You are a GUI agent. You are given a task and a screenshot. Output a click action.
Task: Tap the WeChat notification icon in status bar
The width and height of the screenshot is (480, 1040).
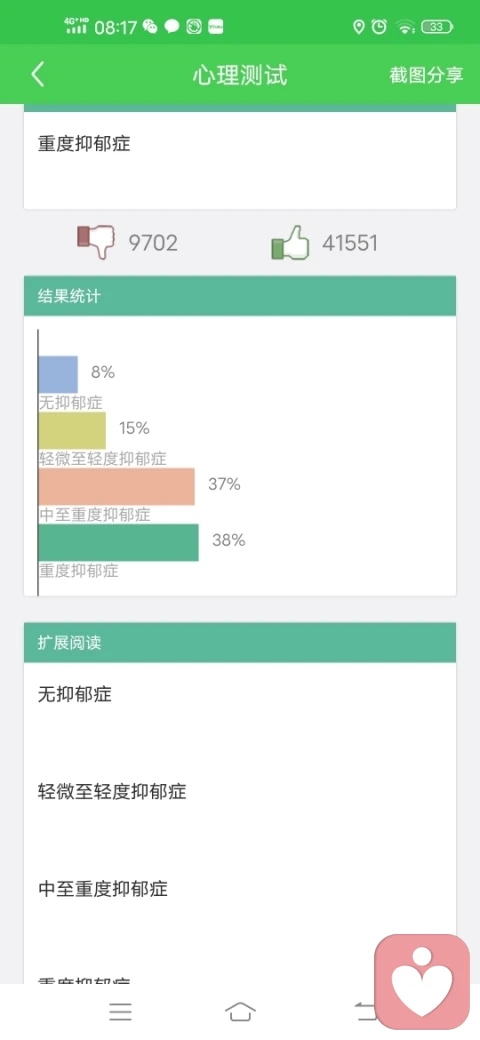[x=150, y=27]
